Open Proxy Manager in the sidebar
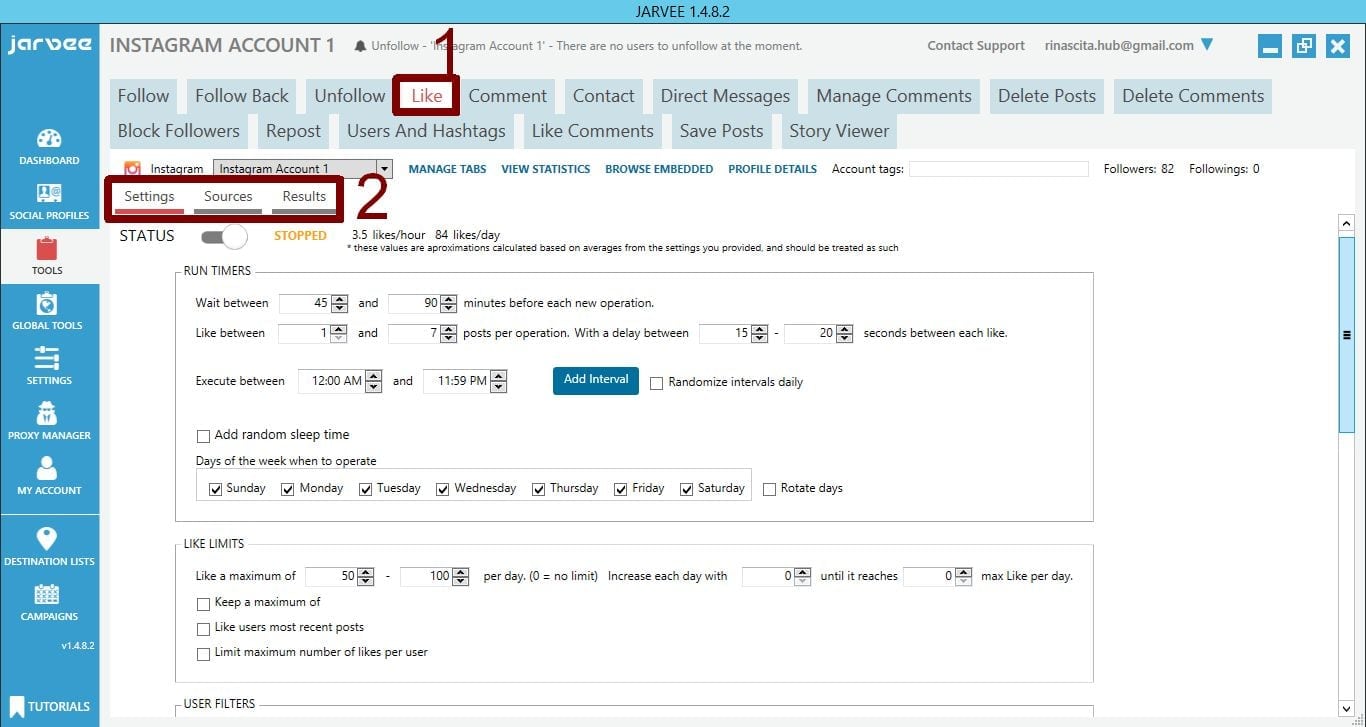This screenshot has height=727, width=1366. (x=49, y=421)
